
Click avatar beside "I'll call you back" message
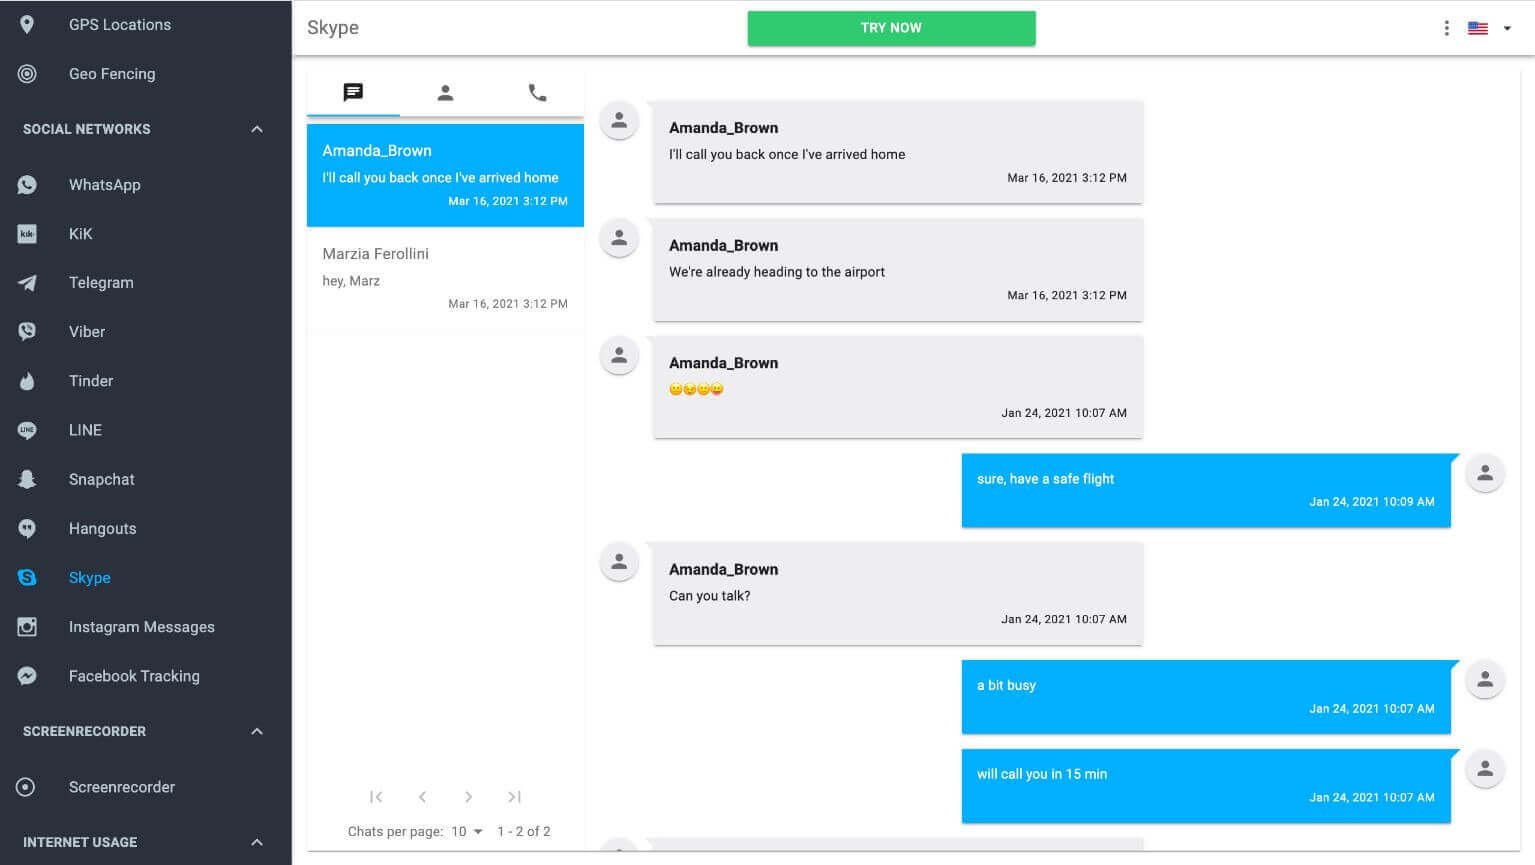pos(619,121)
